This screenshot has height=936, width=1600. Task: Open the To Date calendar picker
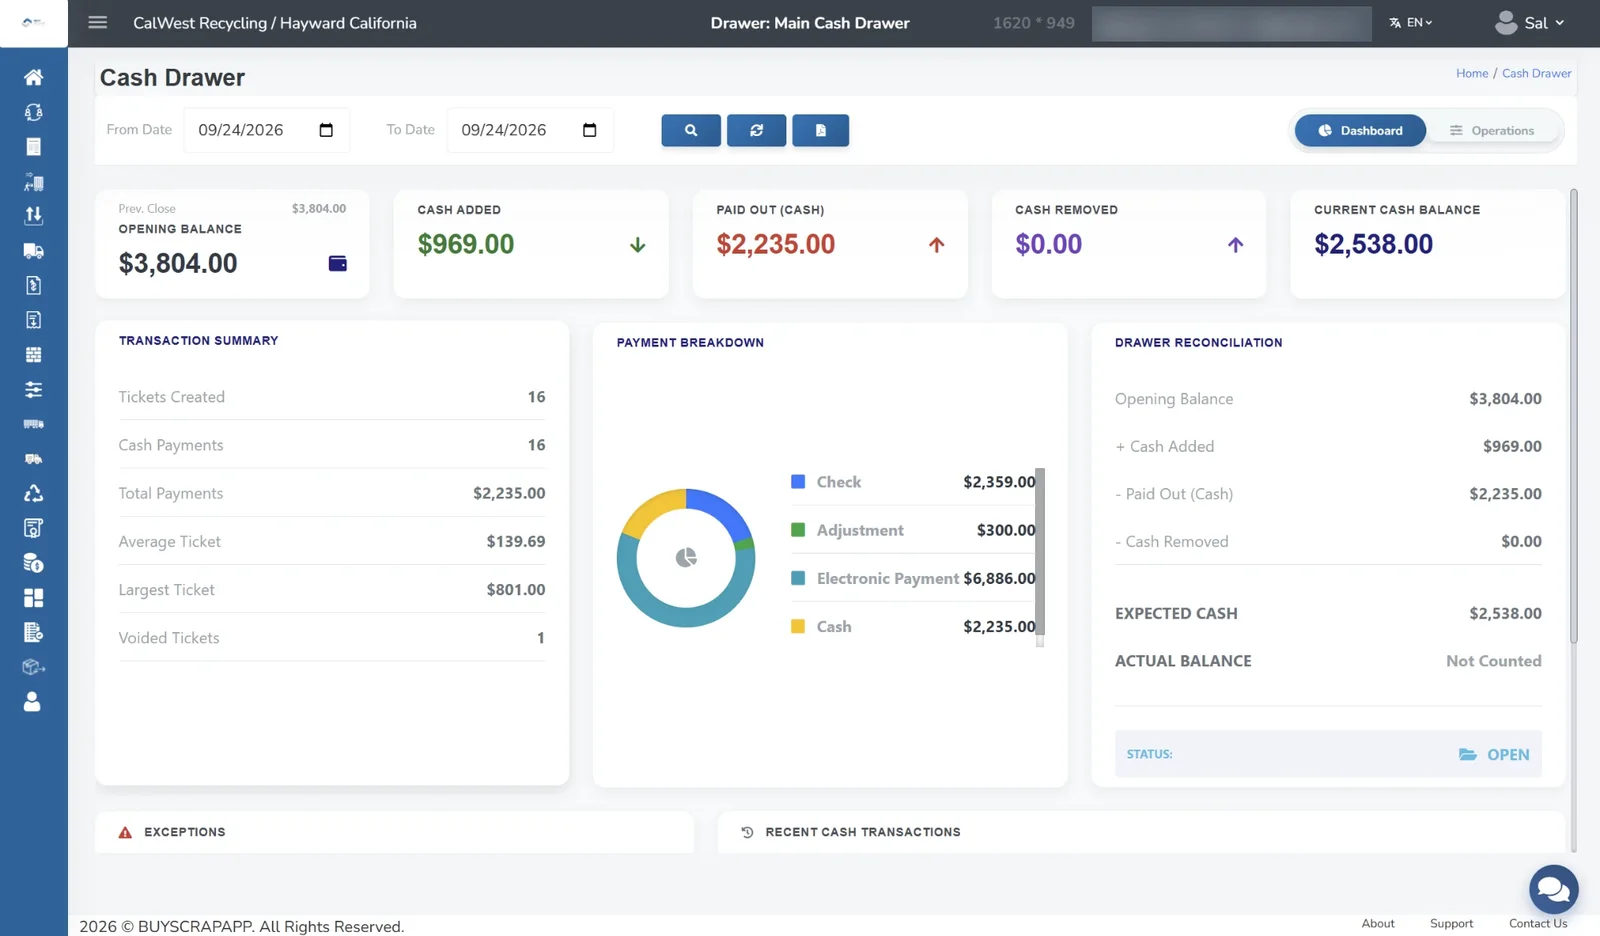590,130
